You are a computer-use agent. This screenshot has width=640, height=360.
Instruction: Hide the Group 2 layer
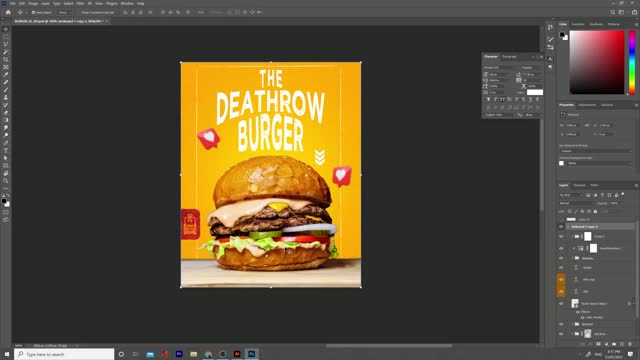point(561,236)
